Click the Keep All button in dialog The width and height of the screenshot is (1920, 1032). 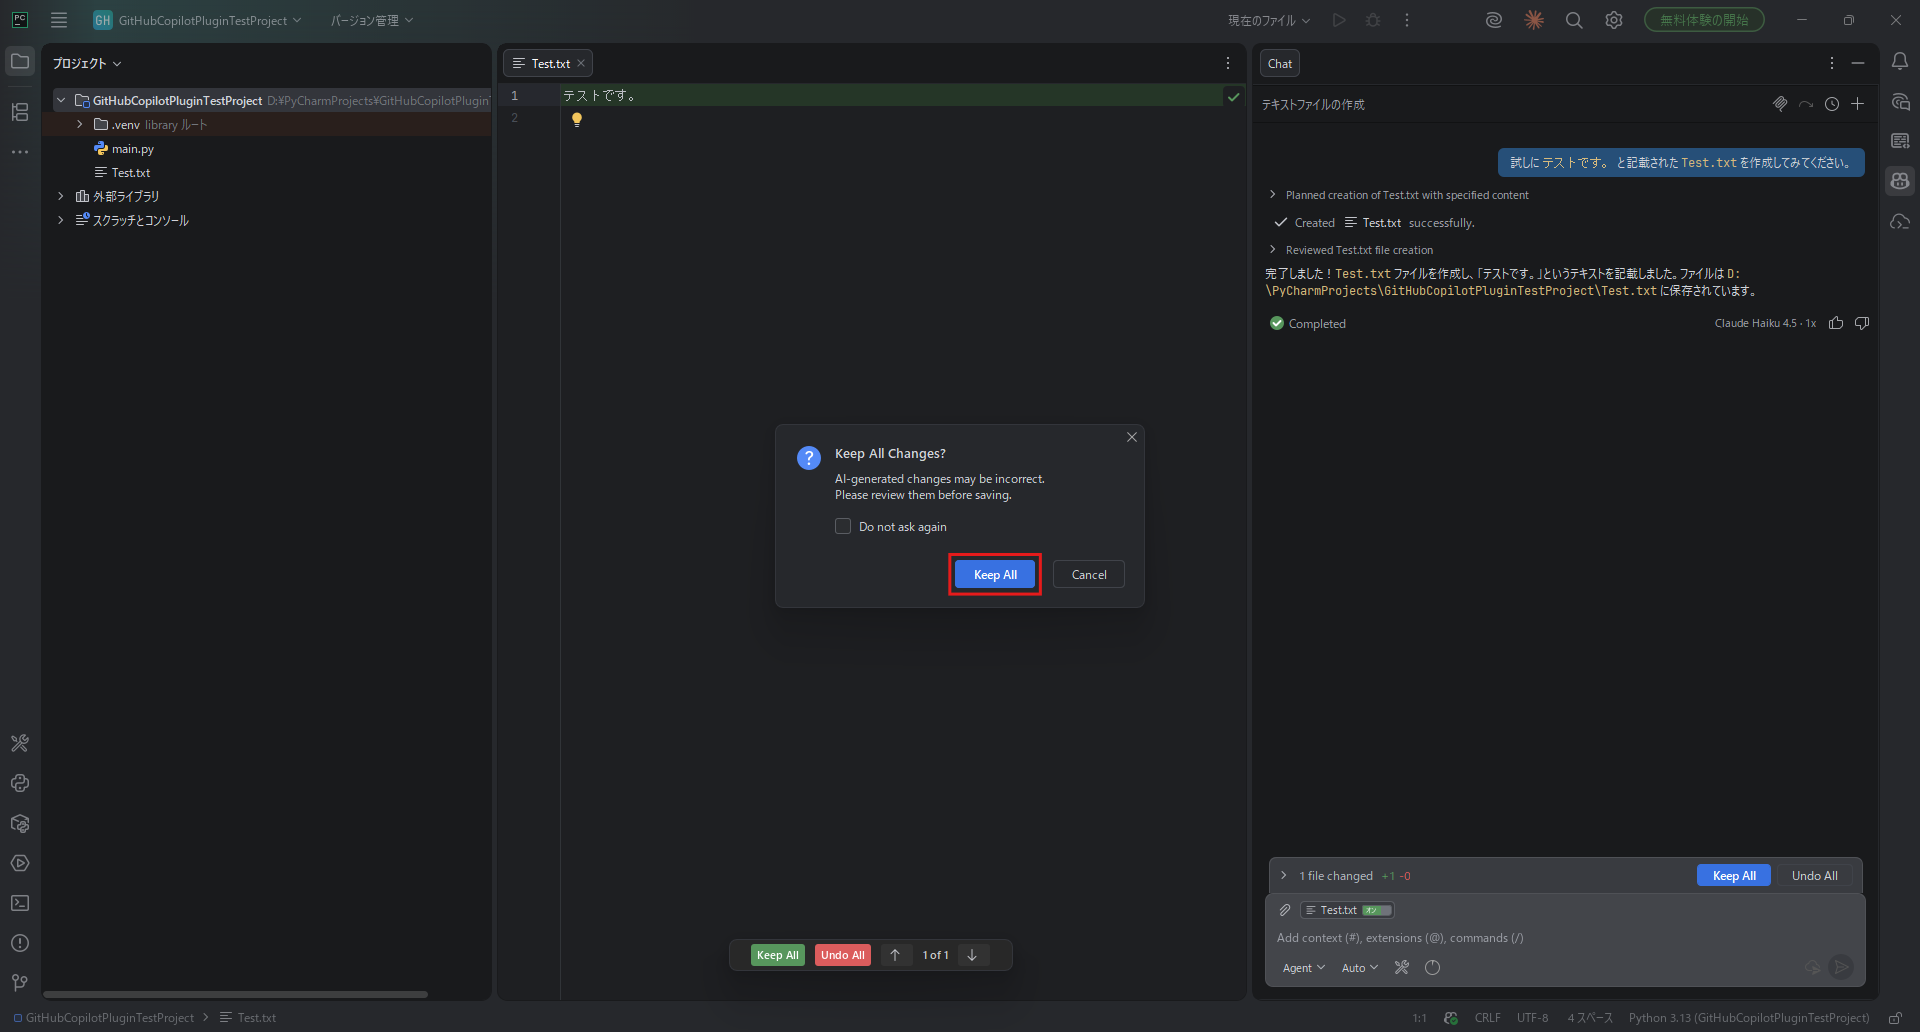coord(994,575)
